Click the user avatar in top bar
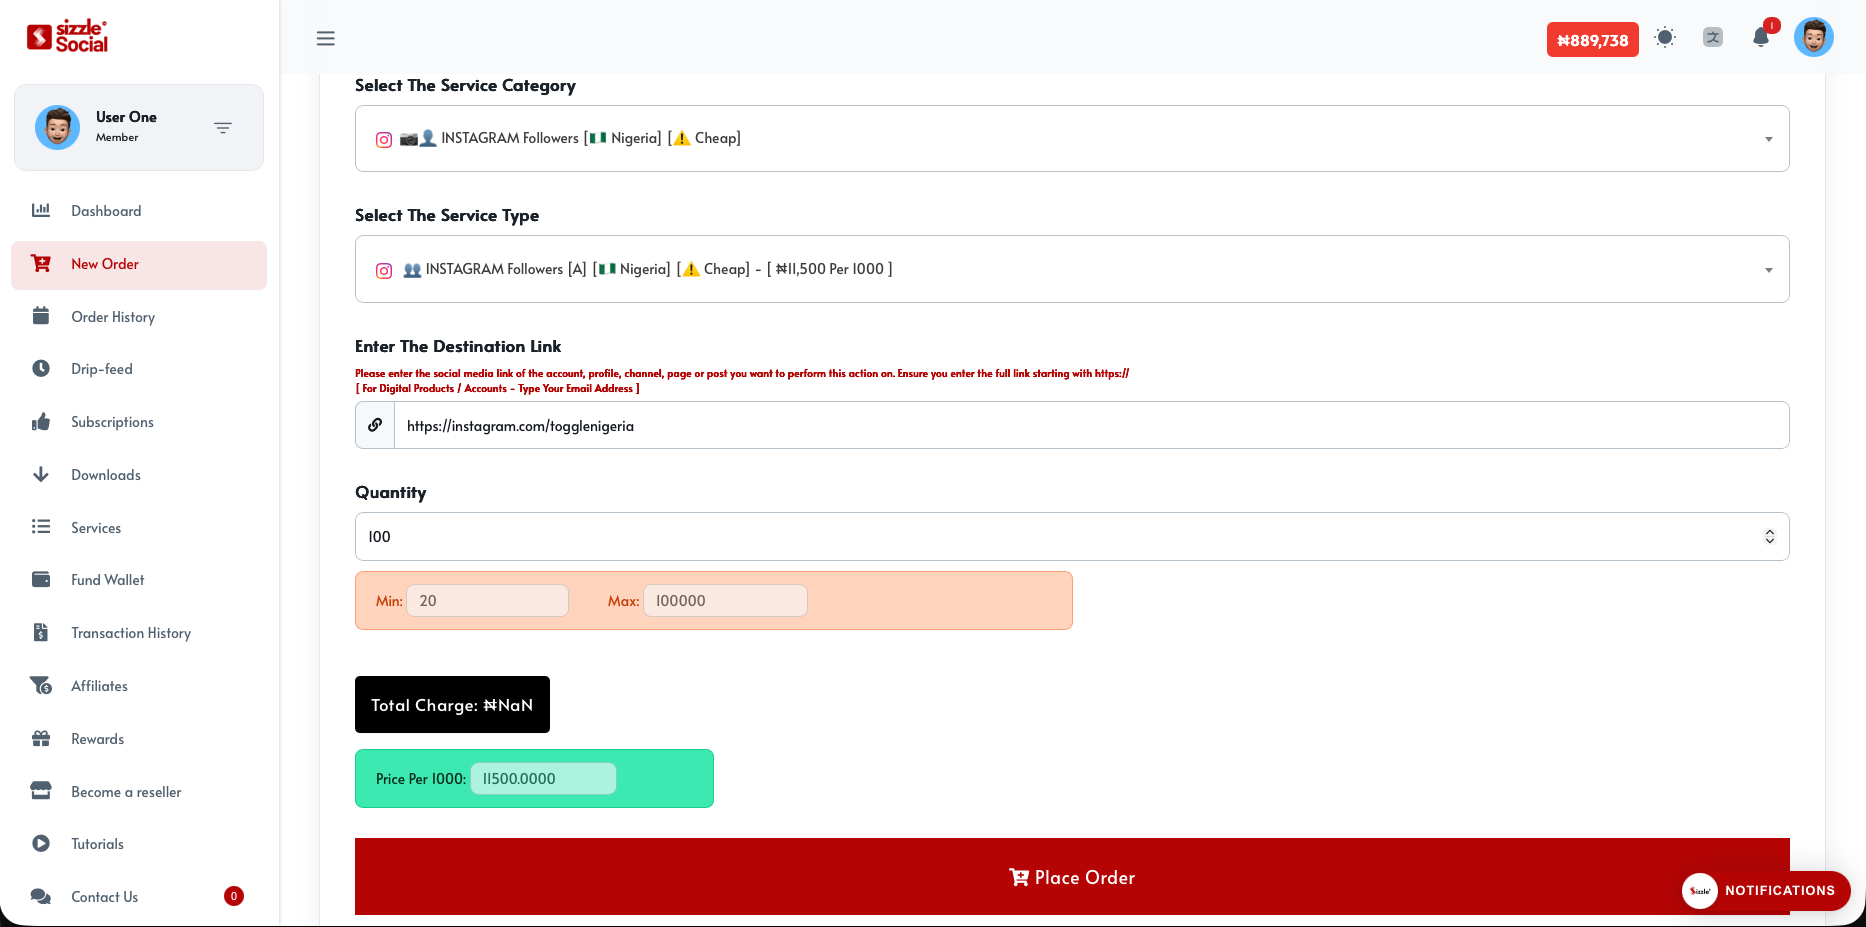 pyautogui.click(x=1813, y=38)
